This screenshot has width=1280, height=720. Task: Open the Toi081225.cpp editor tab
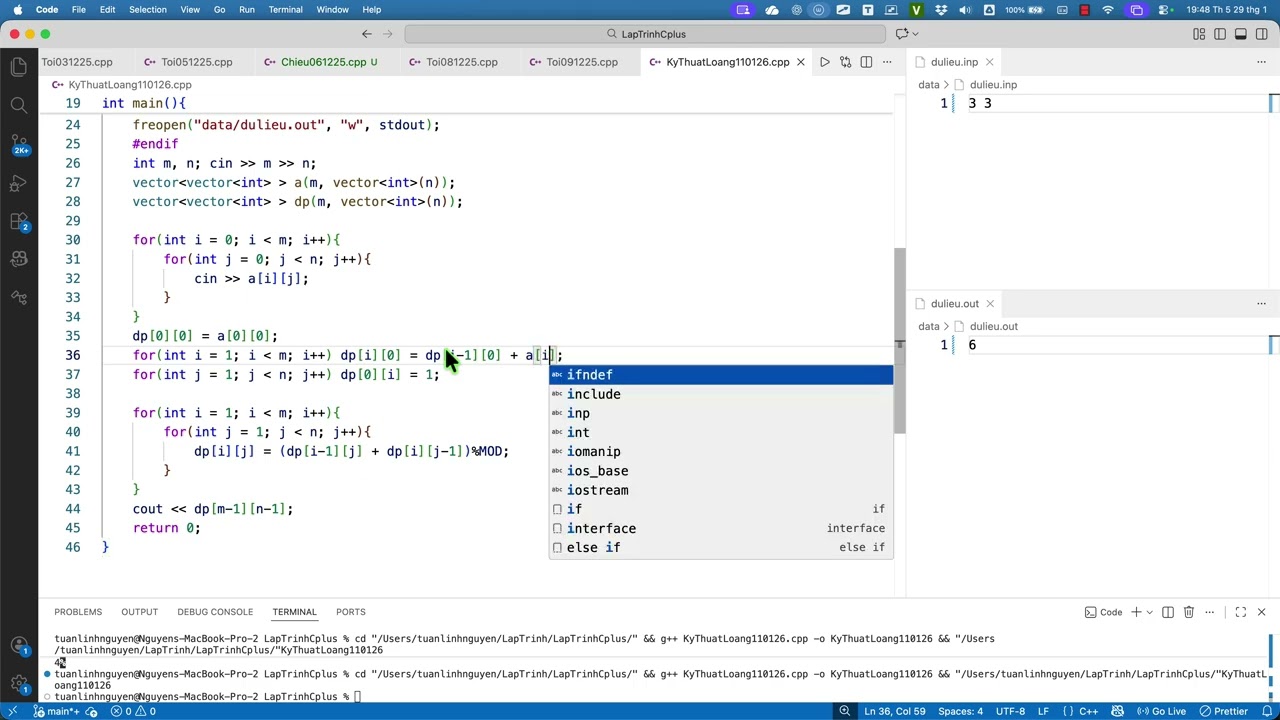[x=461, y=62]
